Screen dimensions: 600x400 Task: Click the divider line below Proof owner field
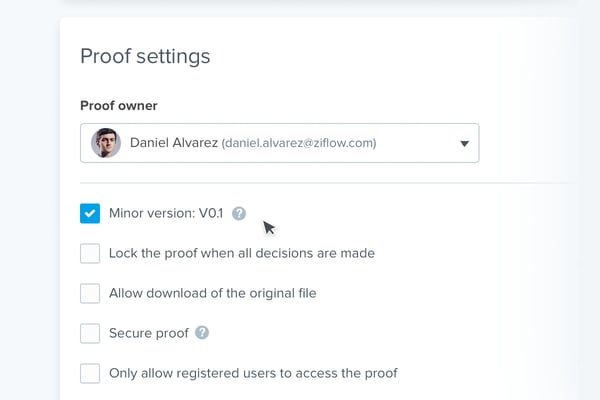[330, 183]
